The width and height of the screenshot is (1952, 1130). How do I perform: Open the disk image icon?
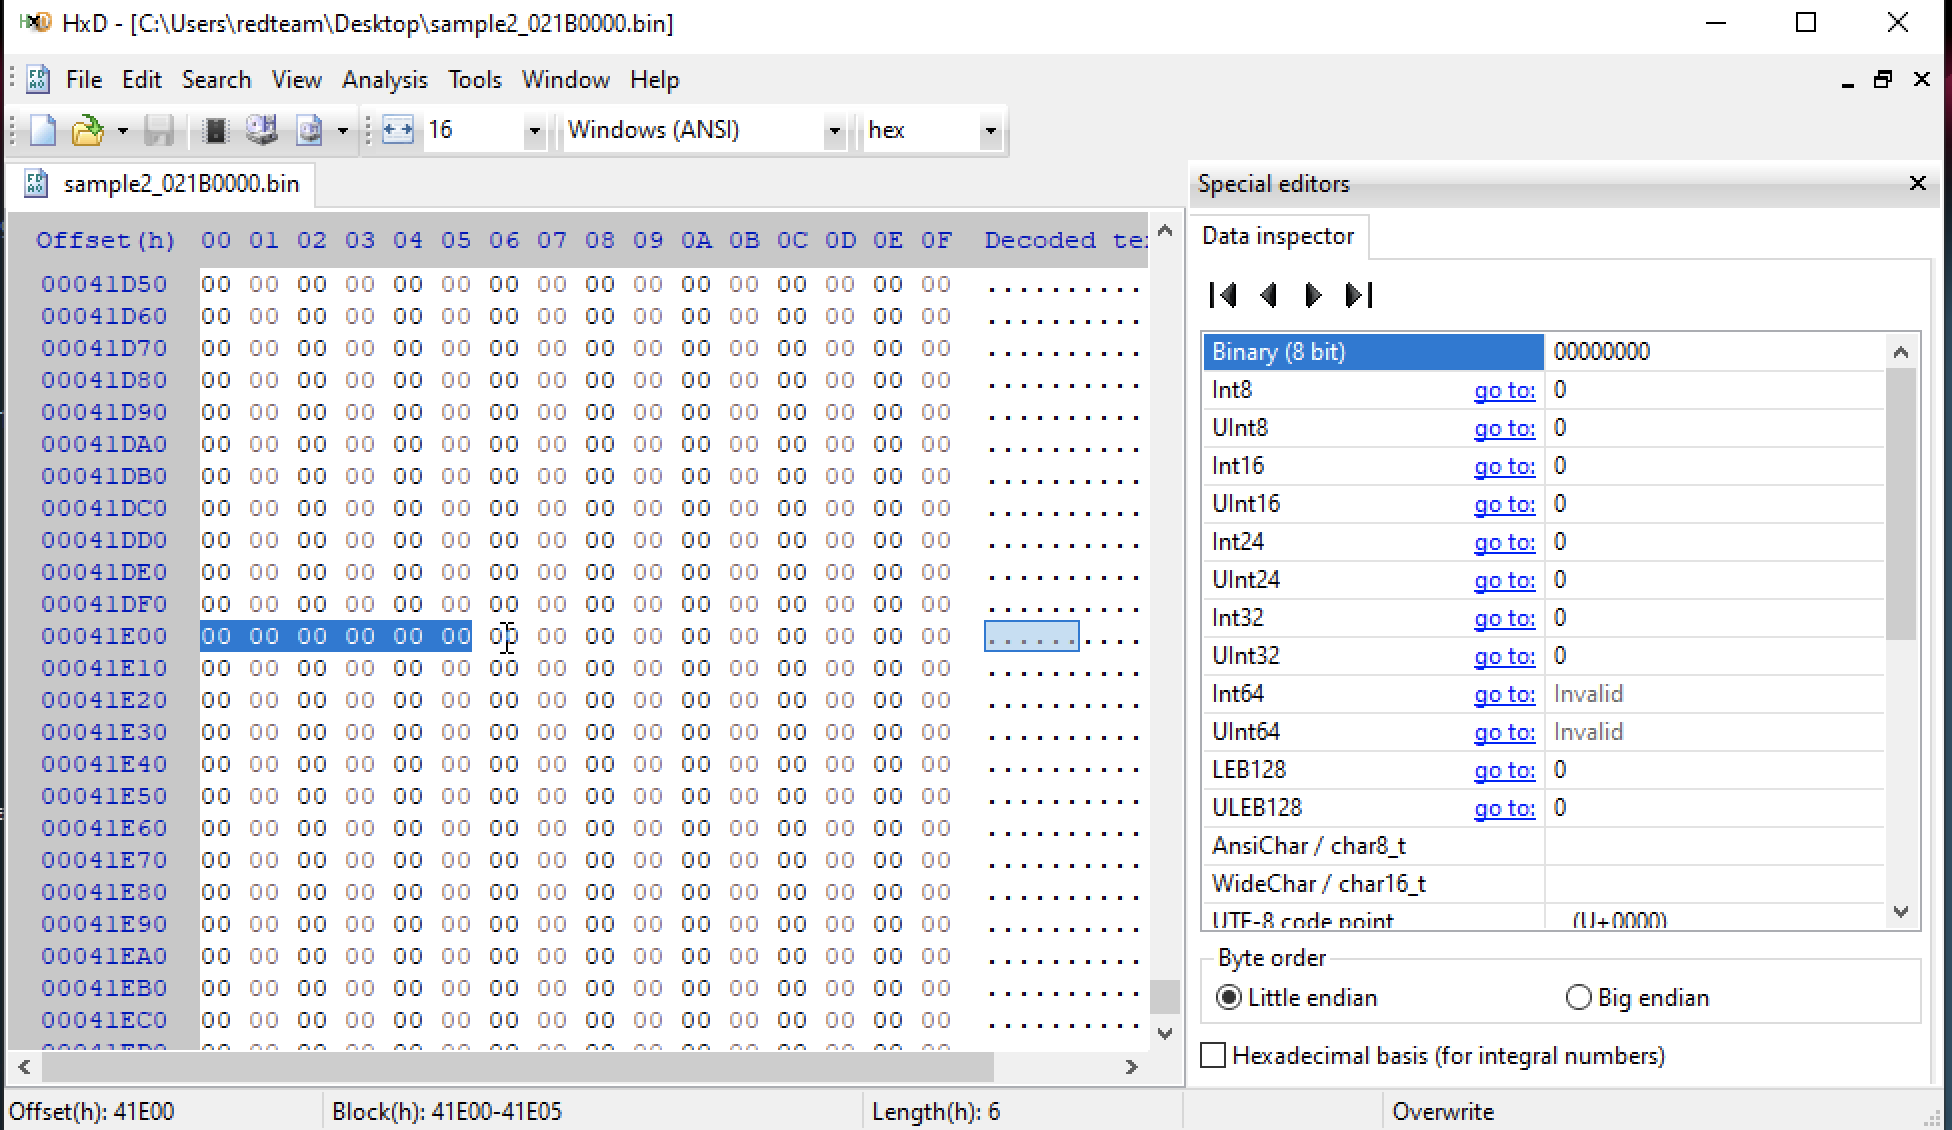point(310,130)
